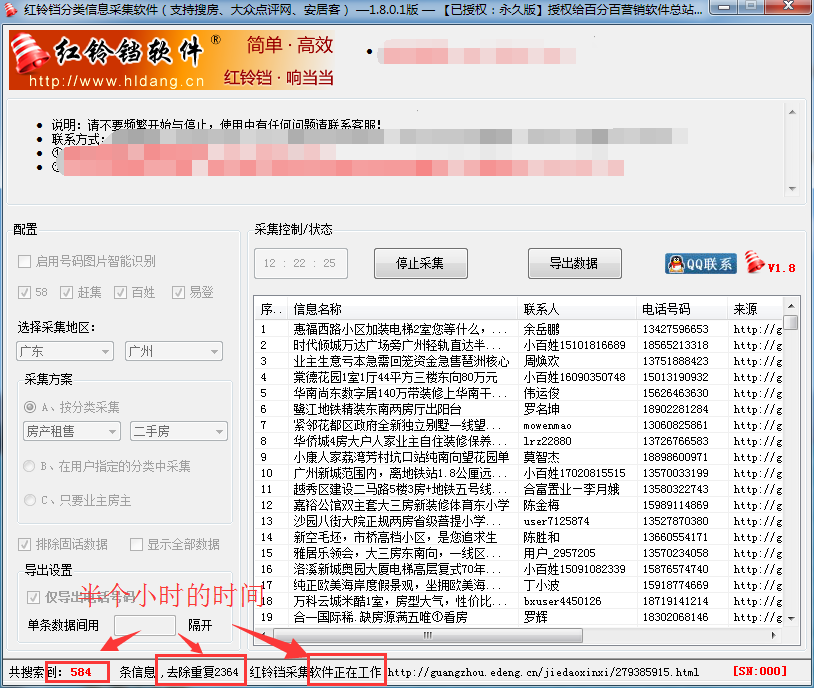Click phone number 13570033199
The height and width of the screenshot is (688, 814).
[675, 474]
